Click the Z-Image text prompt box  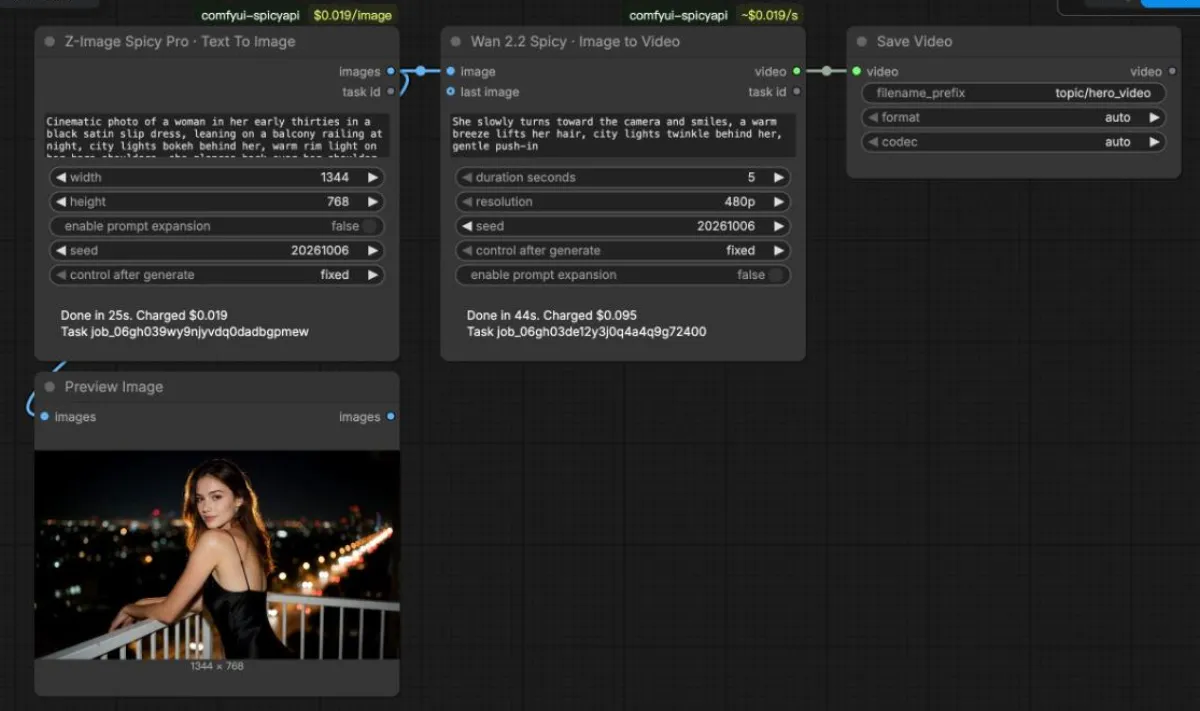point(216,135)
